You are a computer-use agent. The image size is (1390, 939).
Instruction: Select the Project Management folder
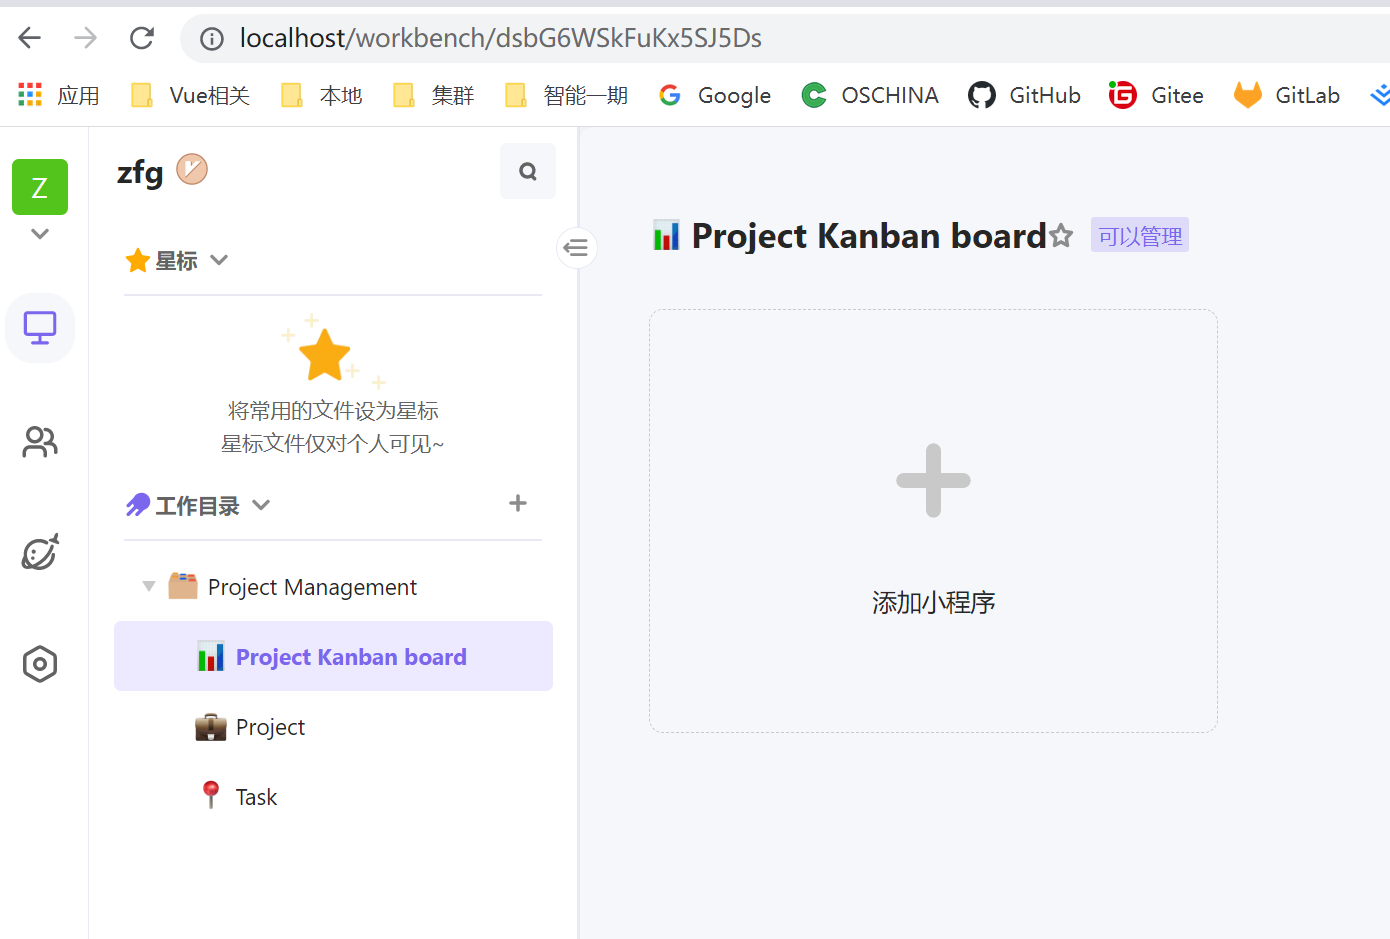[x=333, y=587]
